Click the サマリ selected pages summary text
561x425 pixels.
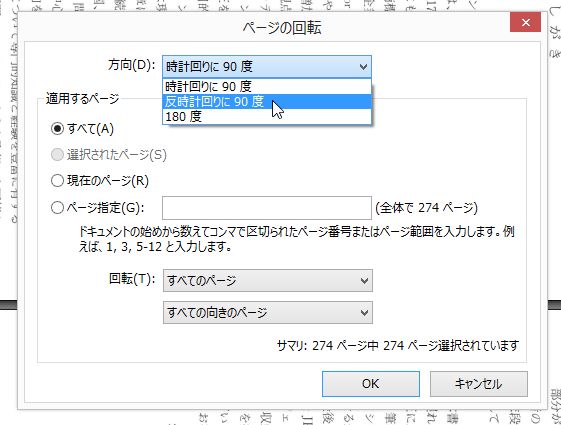(x=398, y=346)
